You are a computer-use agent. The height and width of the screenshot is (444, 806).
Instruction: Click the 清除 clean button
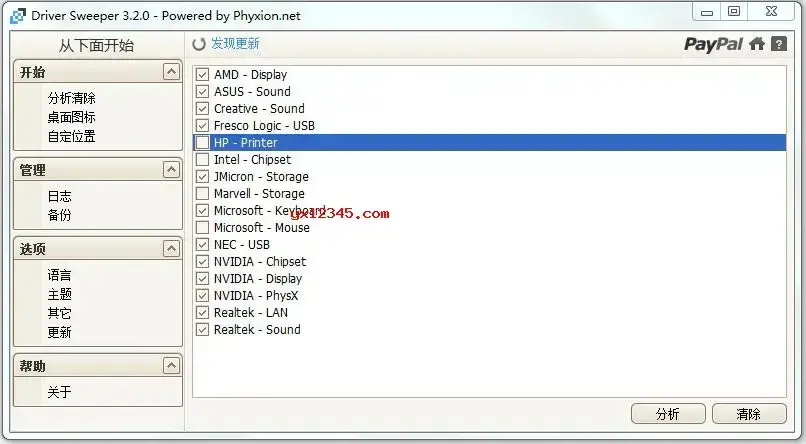[x=749, y=414]
